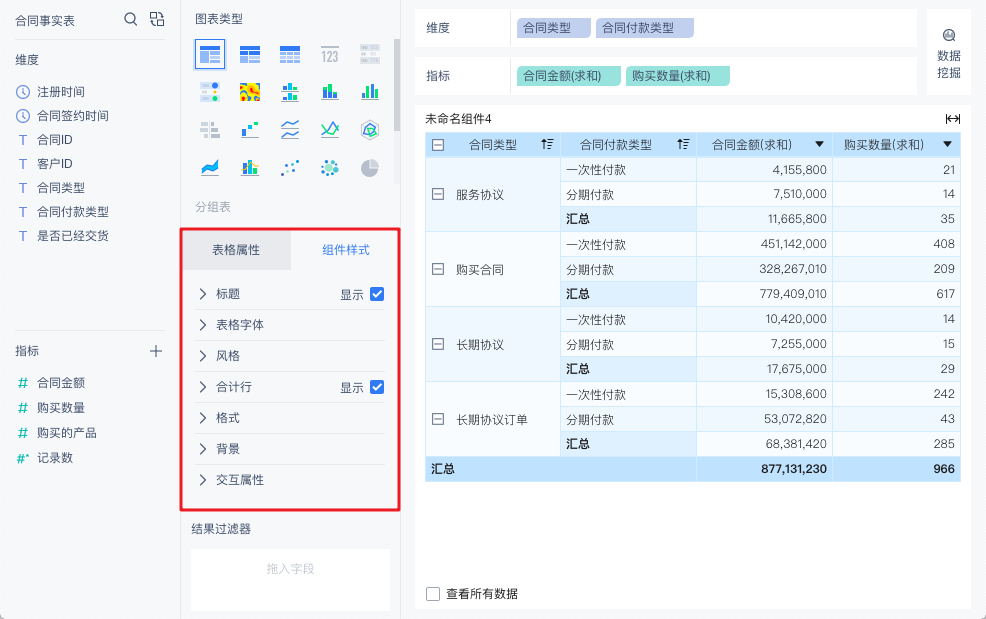The height and width of the screenshot is (619, 986).
Task: Select the heat map chart type
Action: (x=250, y=92)
